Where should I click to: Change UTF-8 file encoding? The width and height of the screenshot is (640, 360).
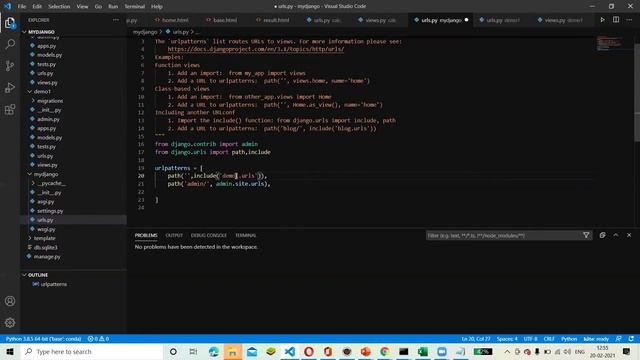click(531, 339)
